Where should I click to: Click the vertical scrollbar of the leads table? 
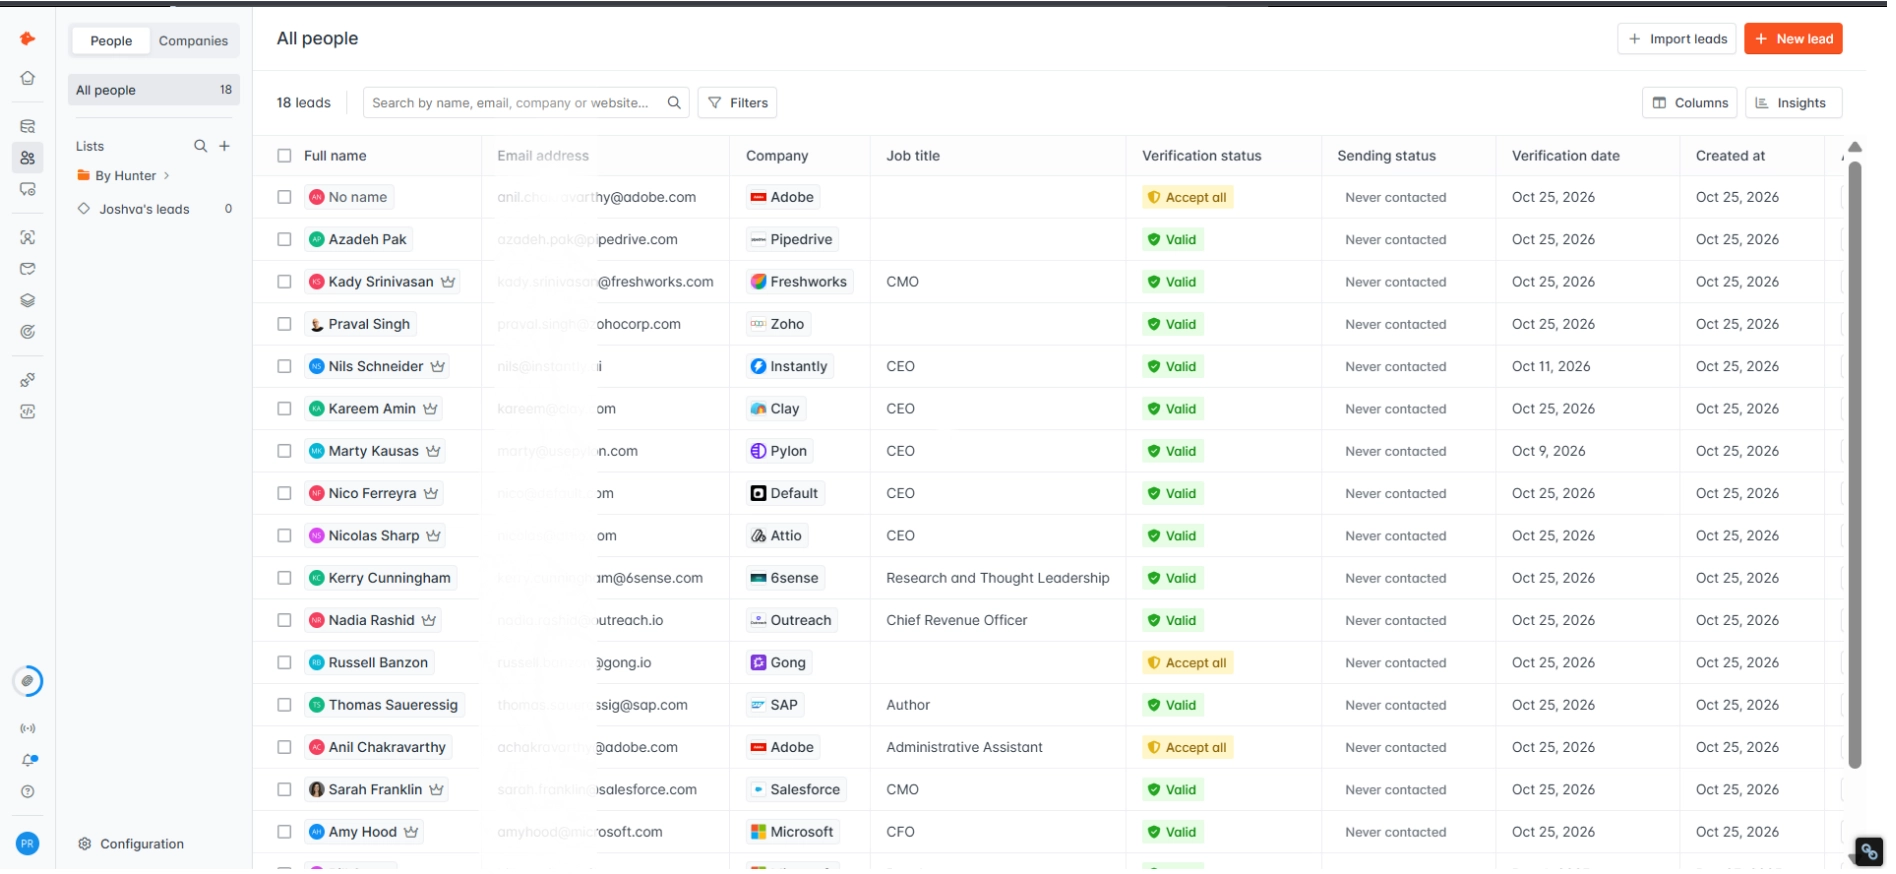1855,465
